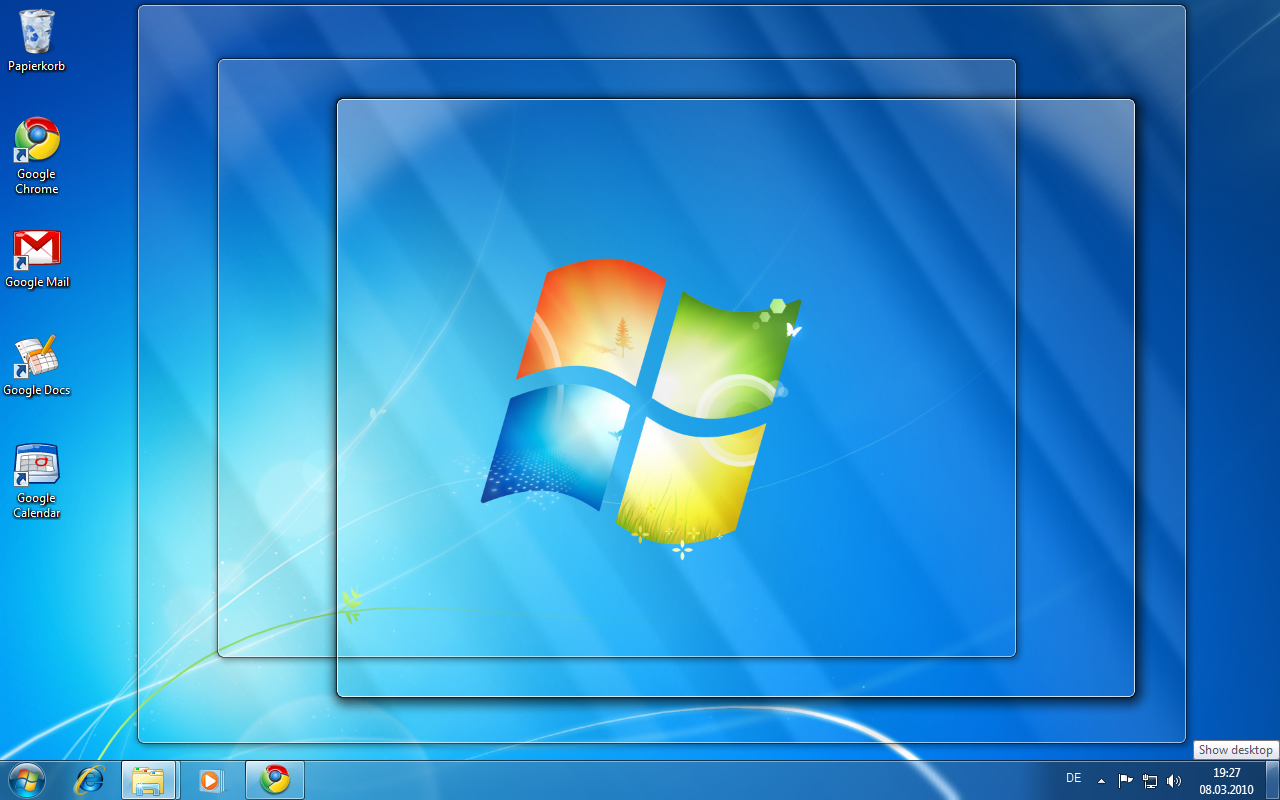The image size is (1280, 800).
Task: Open Windows Explorer from the taskbar
Action: pyautogui.click(x=150, y=779)
